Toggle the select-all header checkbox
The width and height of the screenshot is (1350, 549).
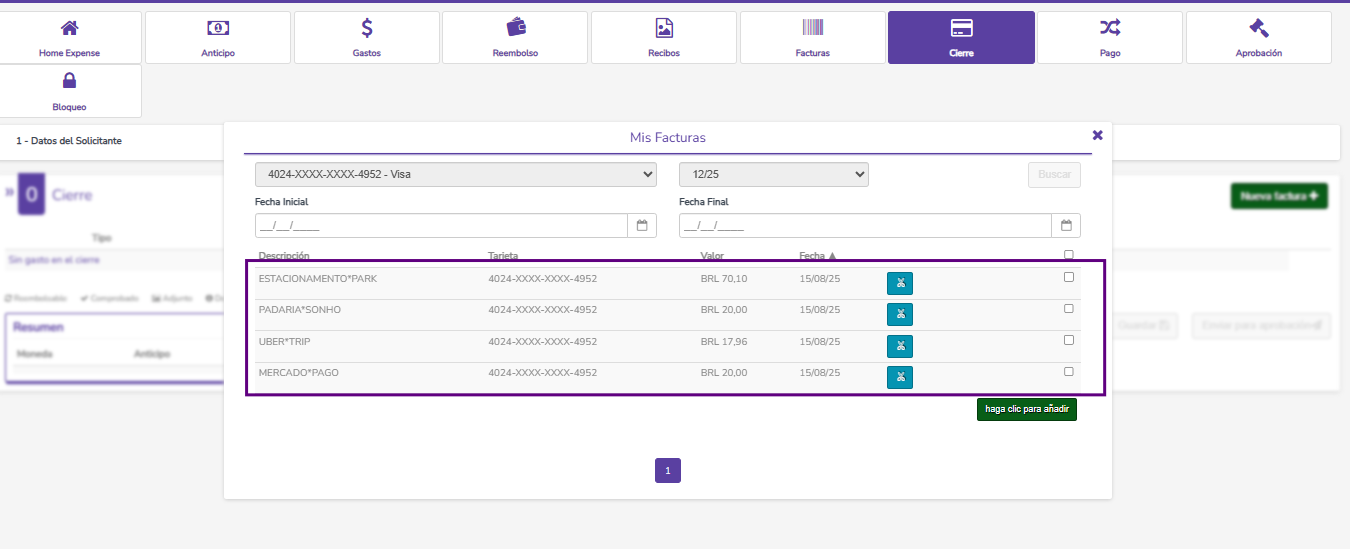pos(1069,255)
